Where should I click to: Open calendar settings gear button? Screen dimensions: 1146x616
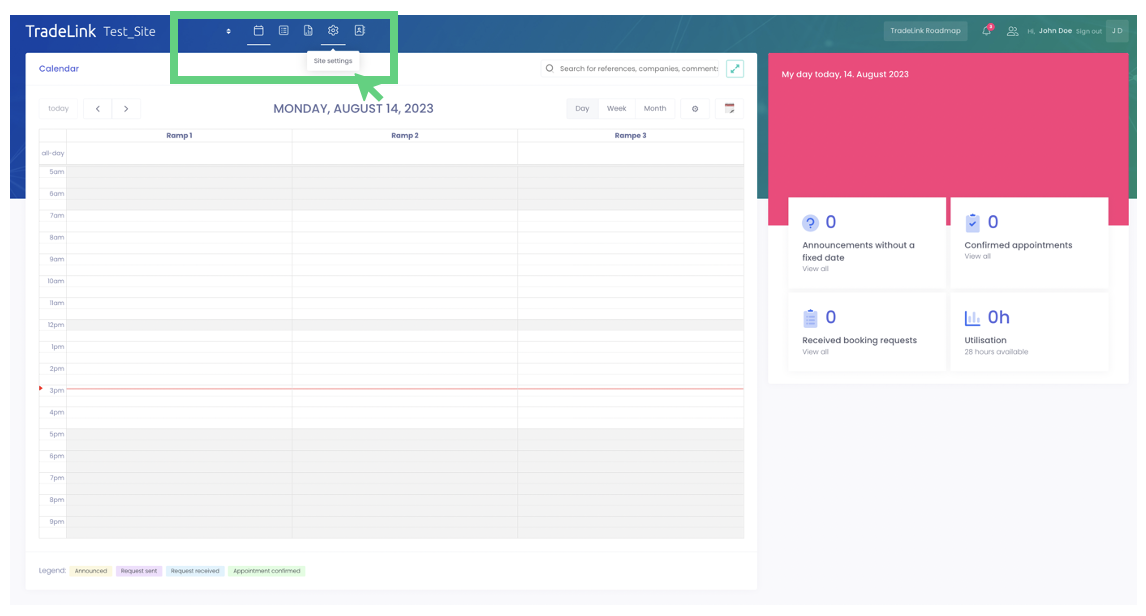click(695, 108)
